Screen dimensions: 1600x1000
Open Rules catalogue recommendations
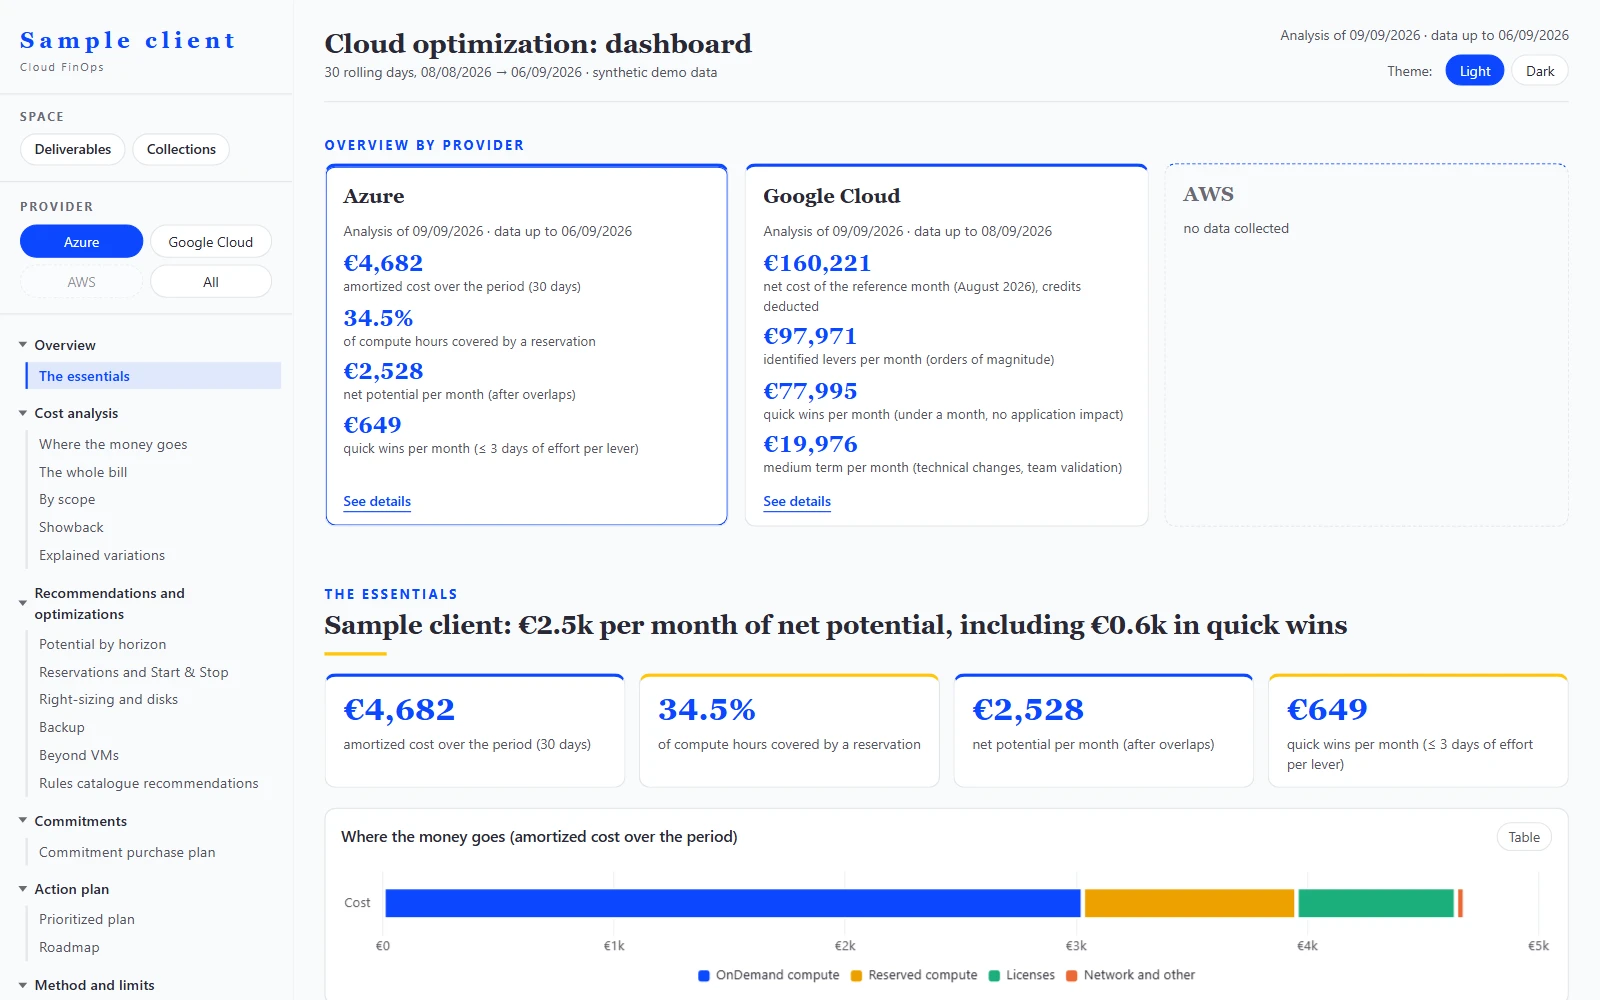click(x=149, y=783)
